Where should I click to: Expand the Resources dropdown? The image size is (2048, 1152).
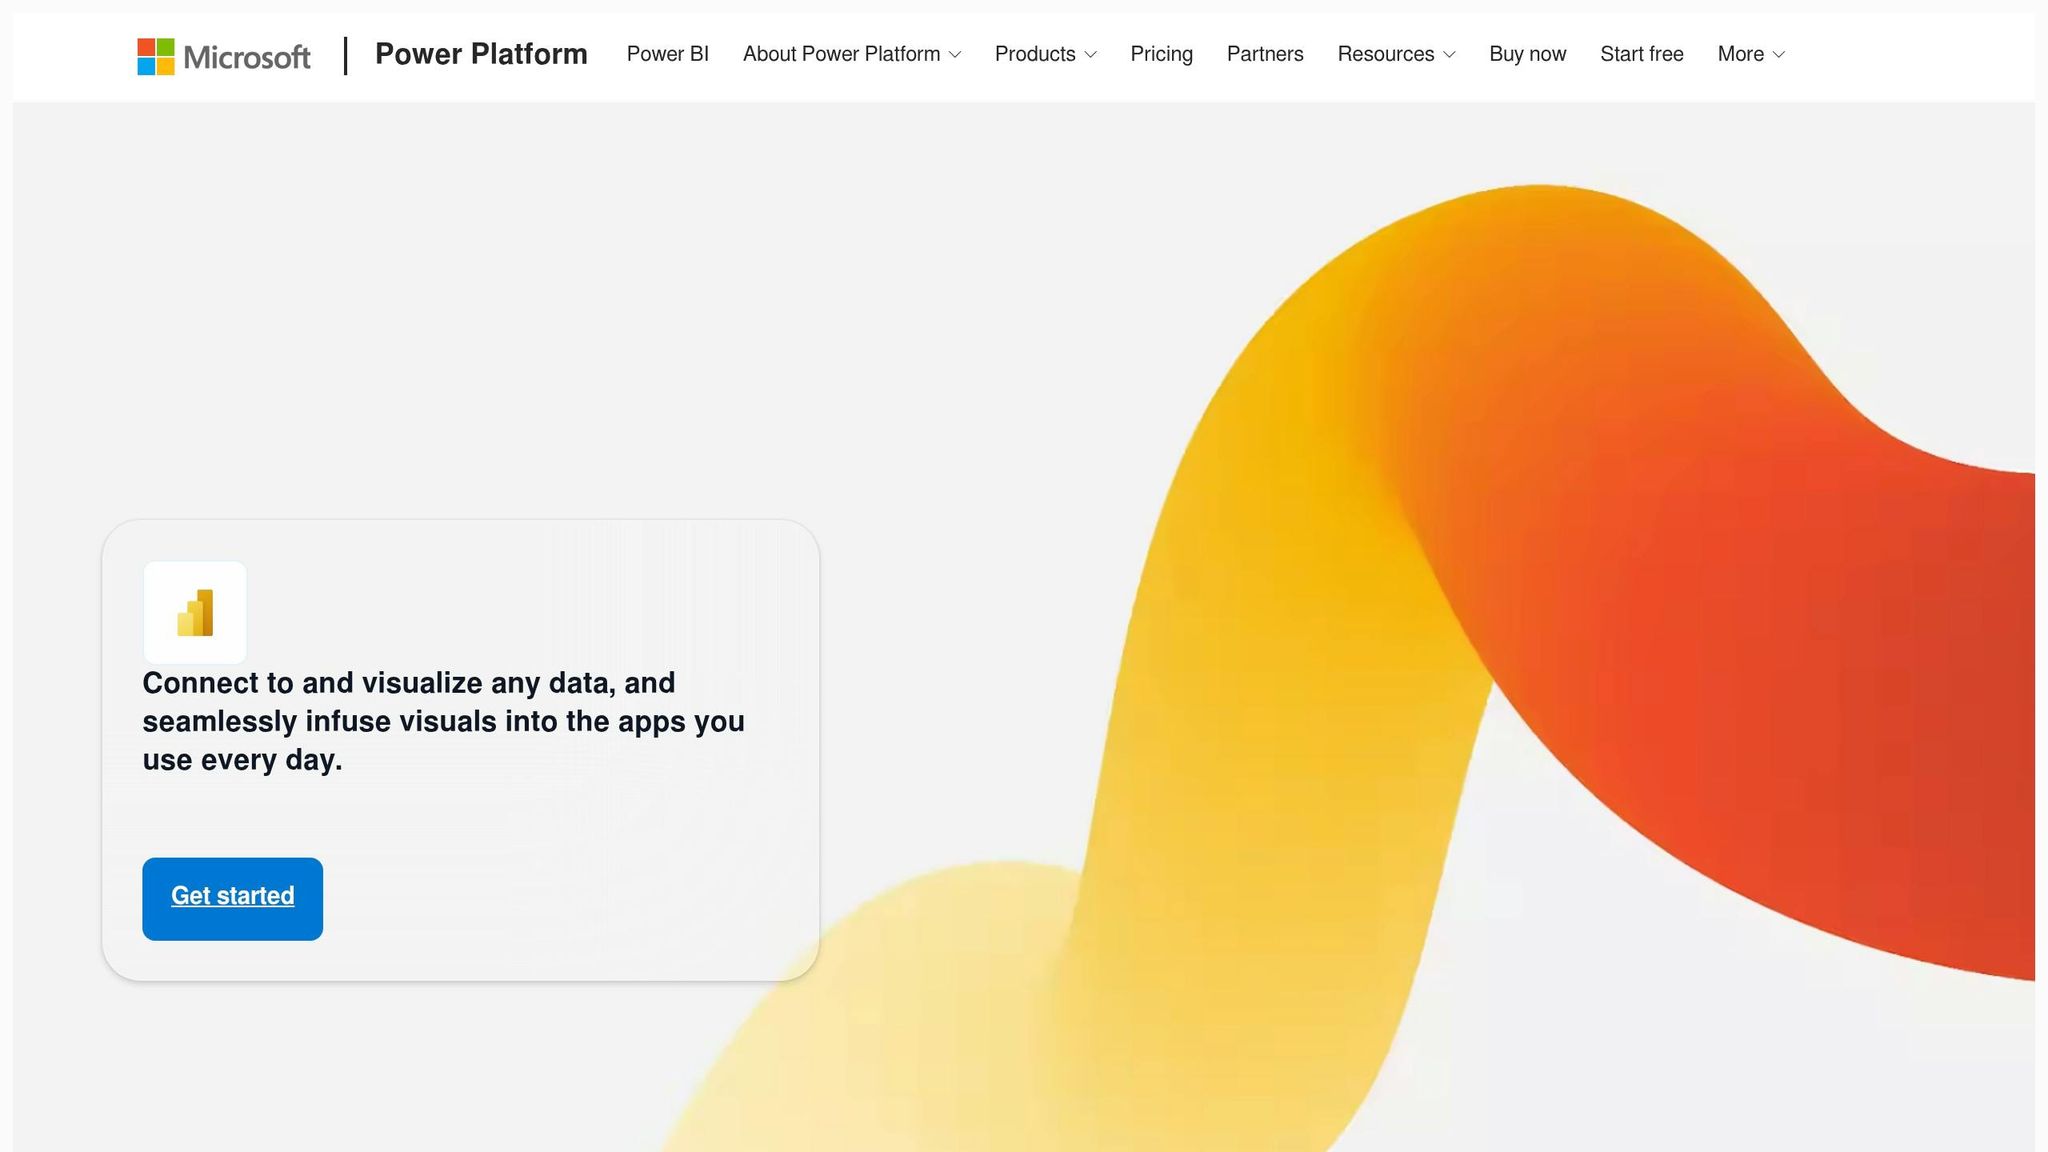click(1397, 54)
